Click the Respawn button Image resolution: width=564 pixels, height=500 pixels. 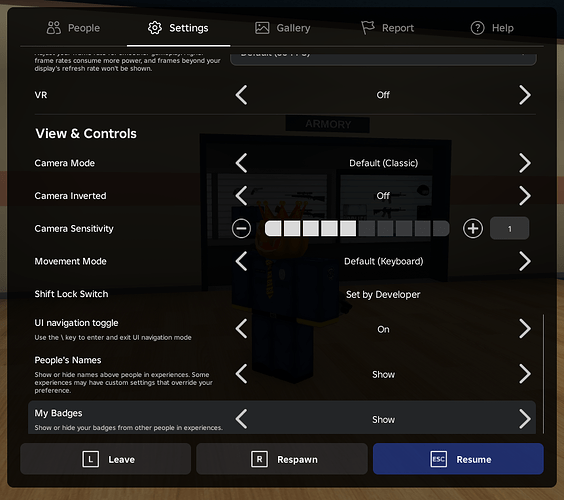pos(282,459)
